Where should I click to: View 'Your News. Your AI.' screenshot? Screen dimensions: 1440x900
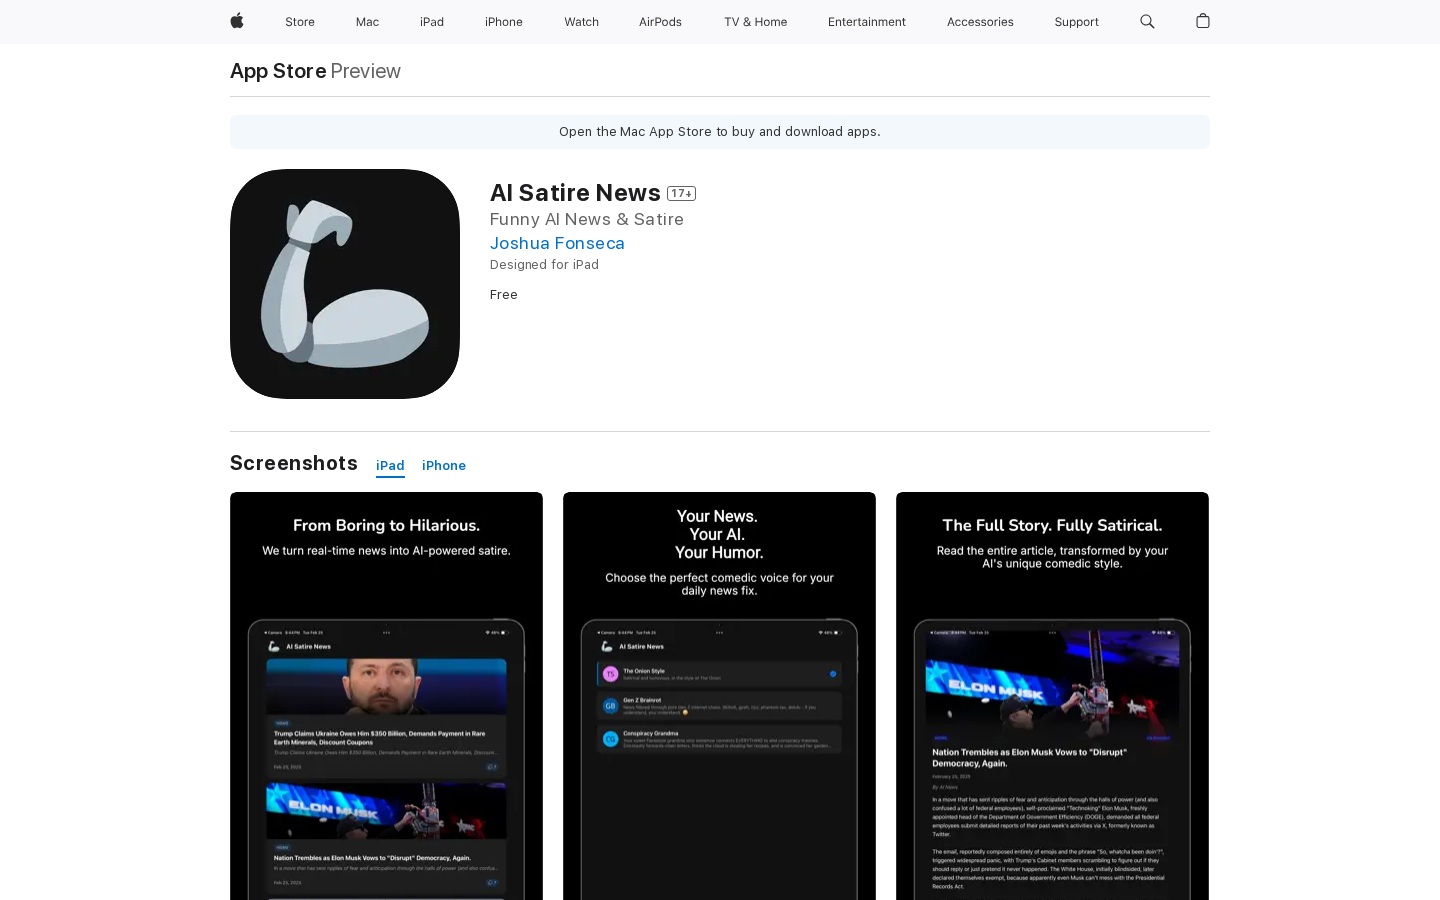point(719,696)
